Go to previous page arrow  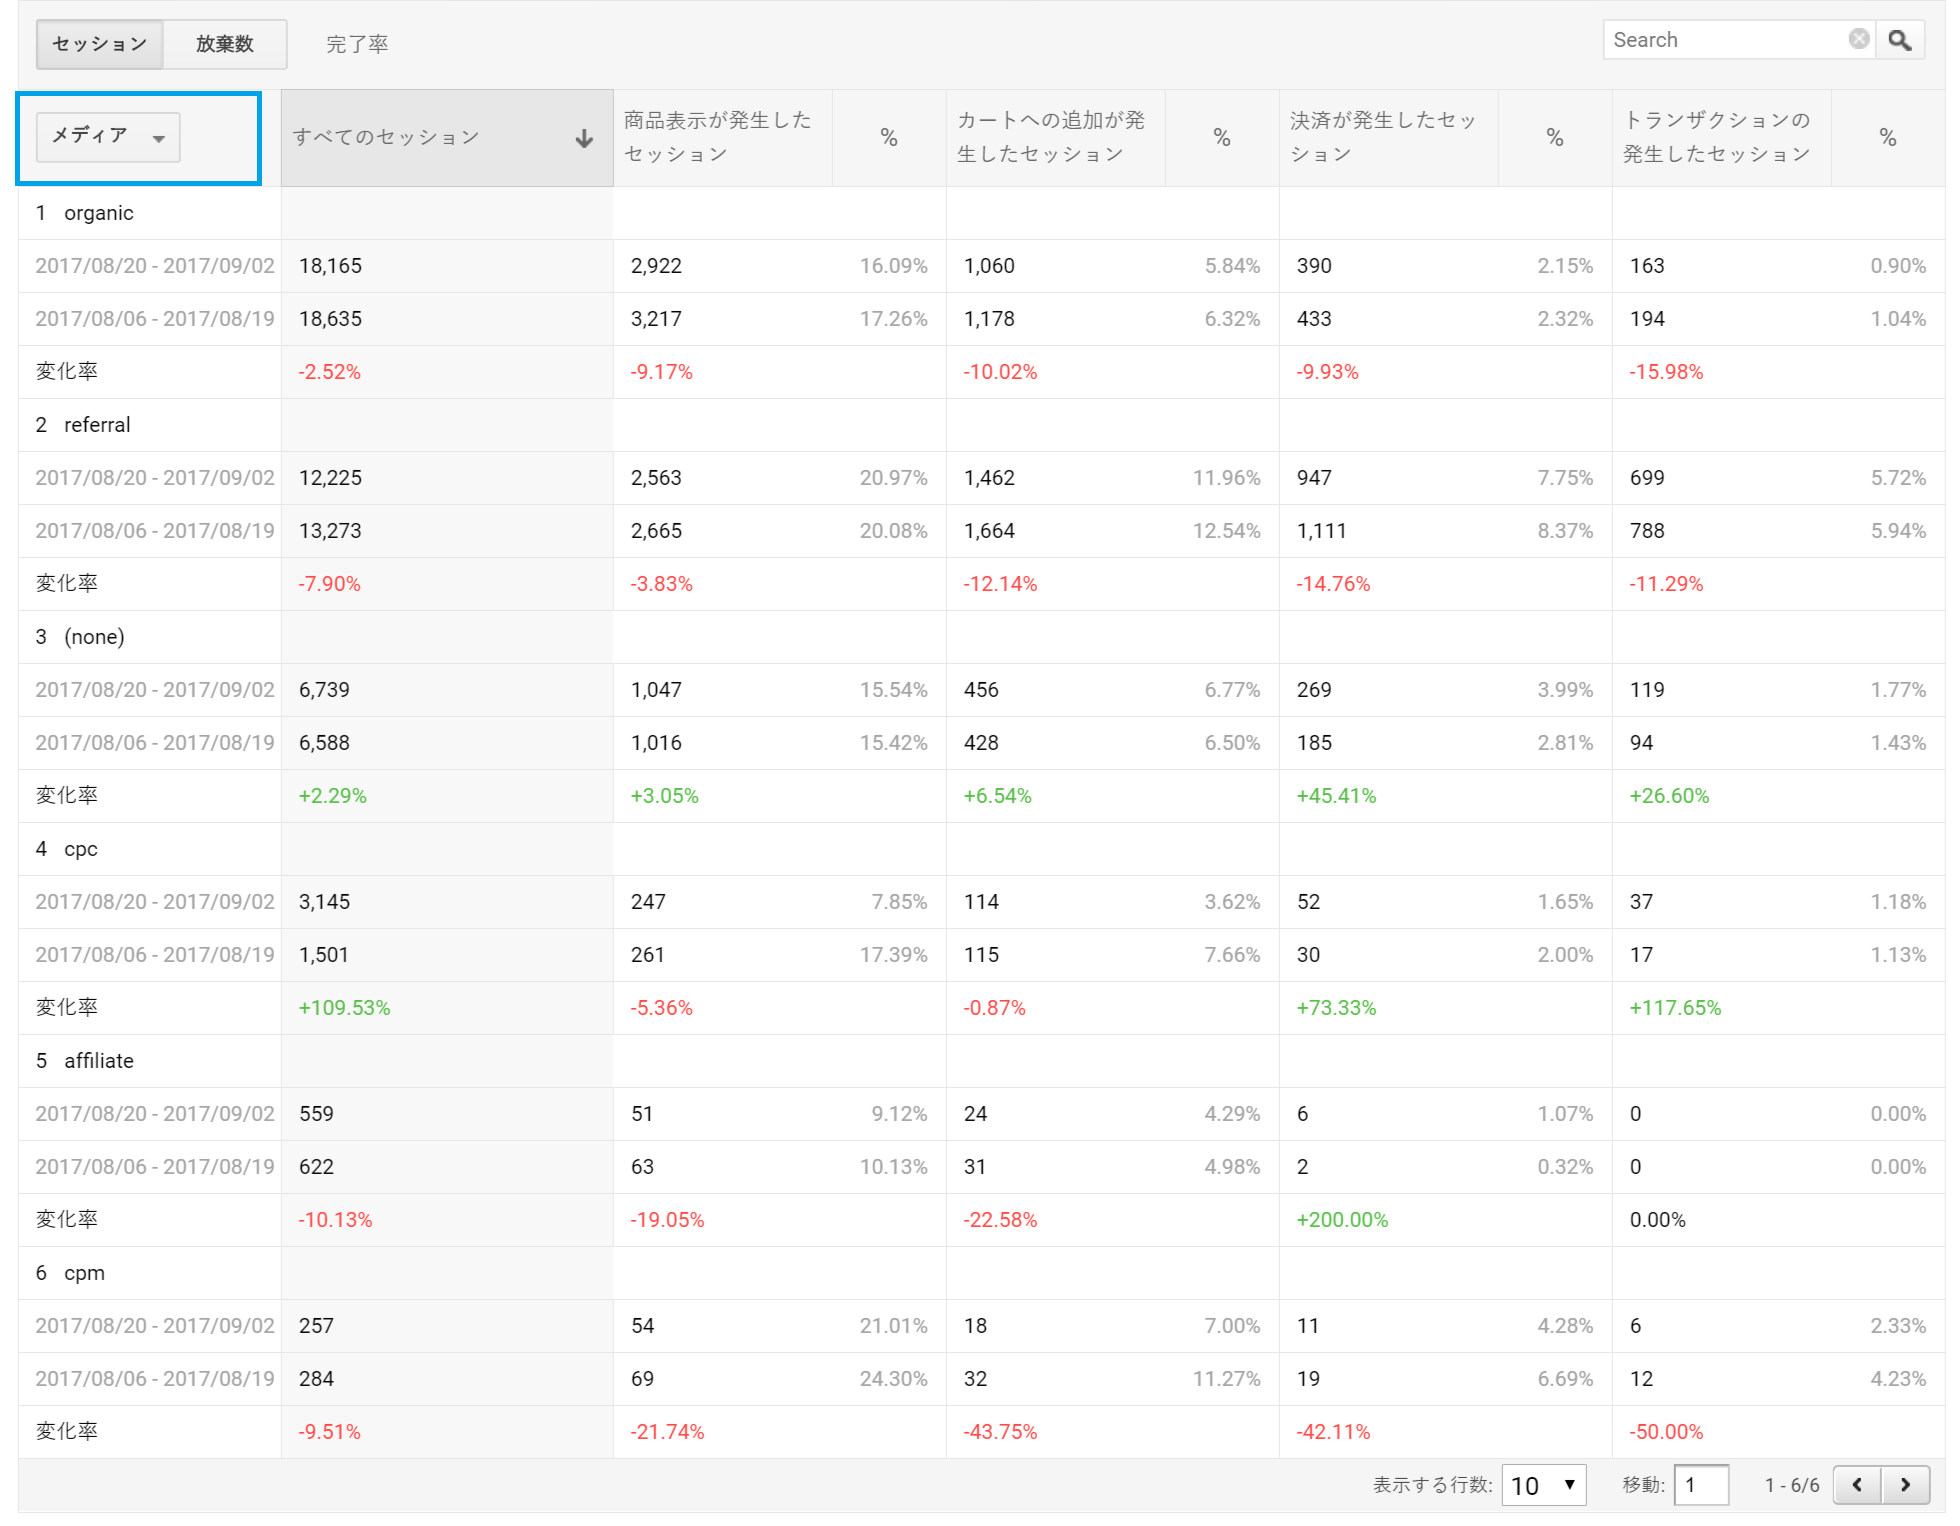(x=1857, y=1485)
